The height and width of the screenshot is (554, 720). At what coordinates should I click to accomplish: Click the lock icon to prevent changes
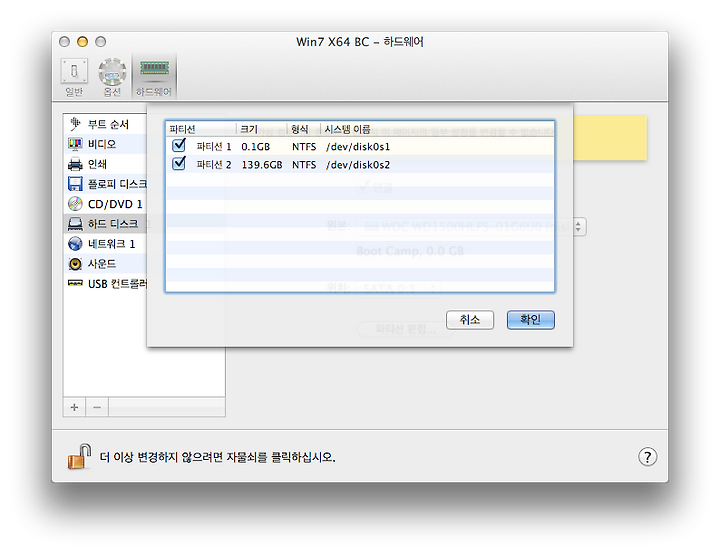pyautogui.click(x=79, y=457)
